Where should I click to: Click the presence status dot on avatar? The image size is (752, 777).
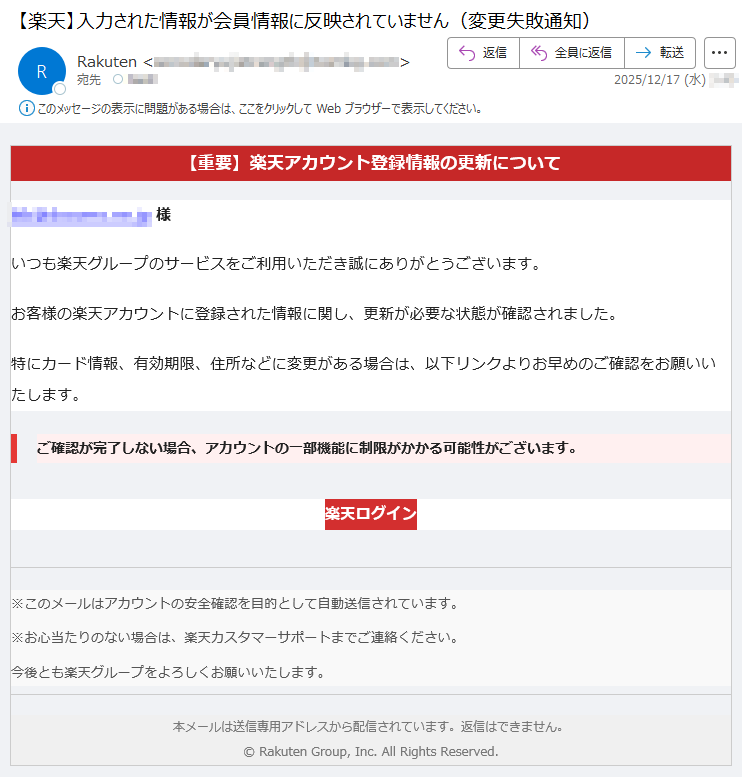(x=59, y=89)
